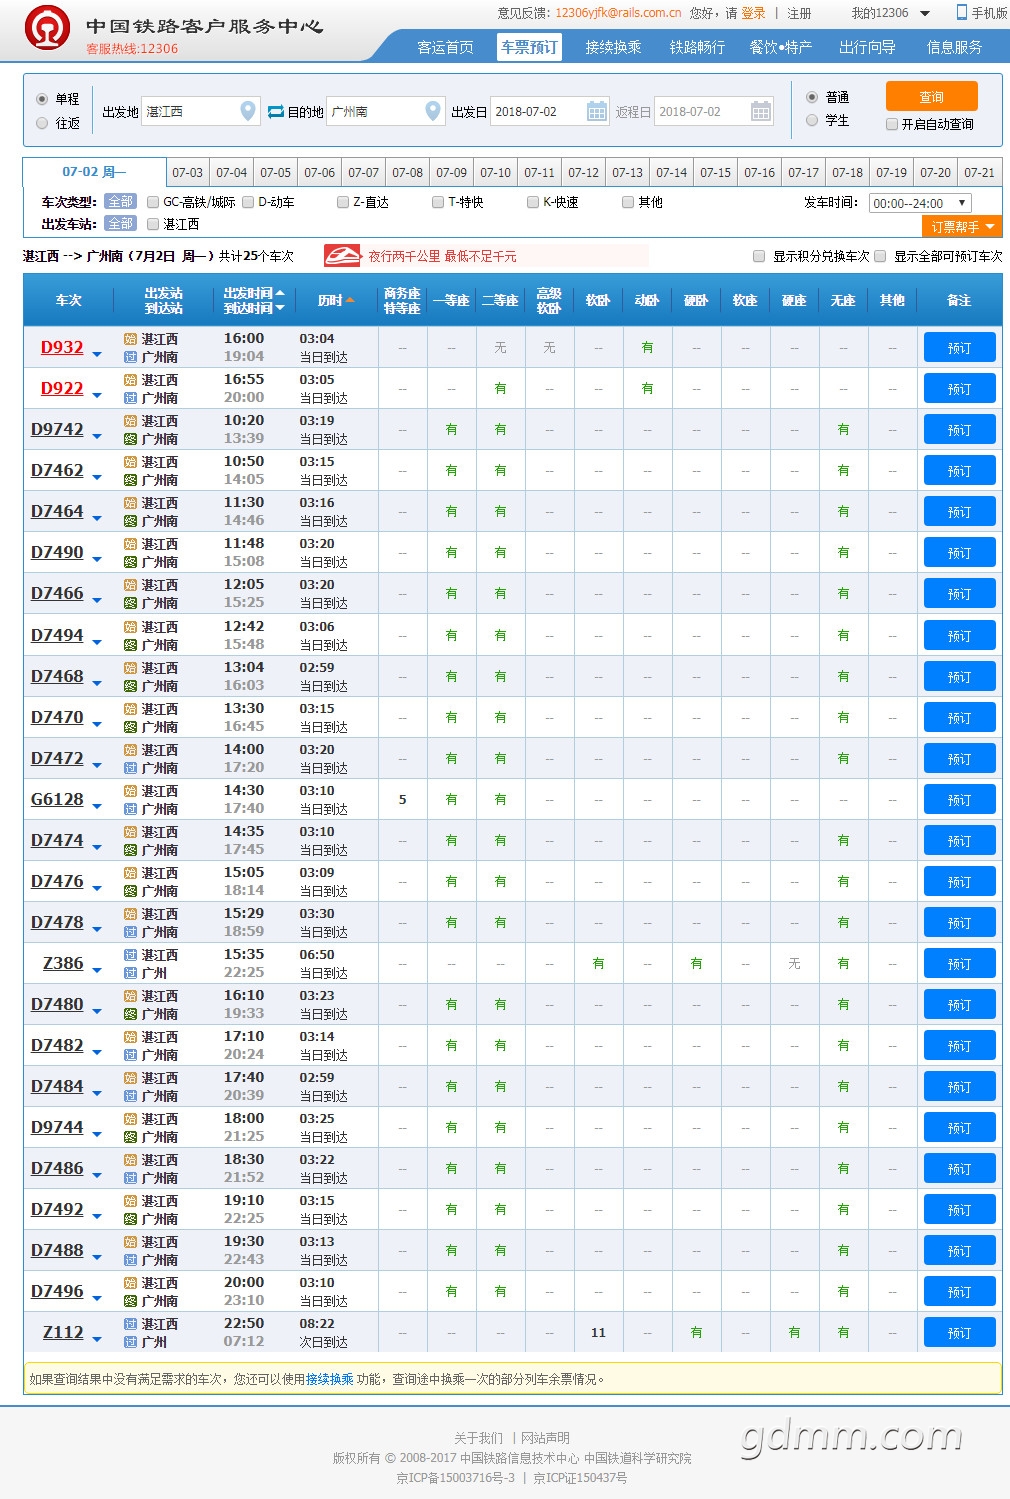Click the terminal station icon for D9742 广州南
This screenshot has height=1499, width=1010.
pyautogui.click(x=130, y=439)
